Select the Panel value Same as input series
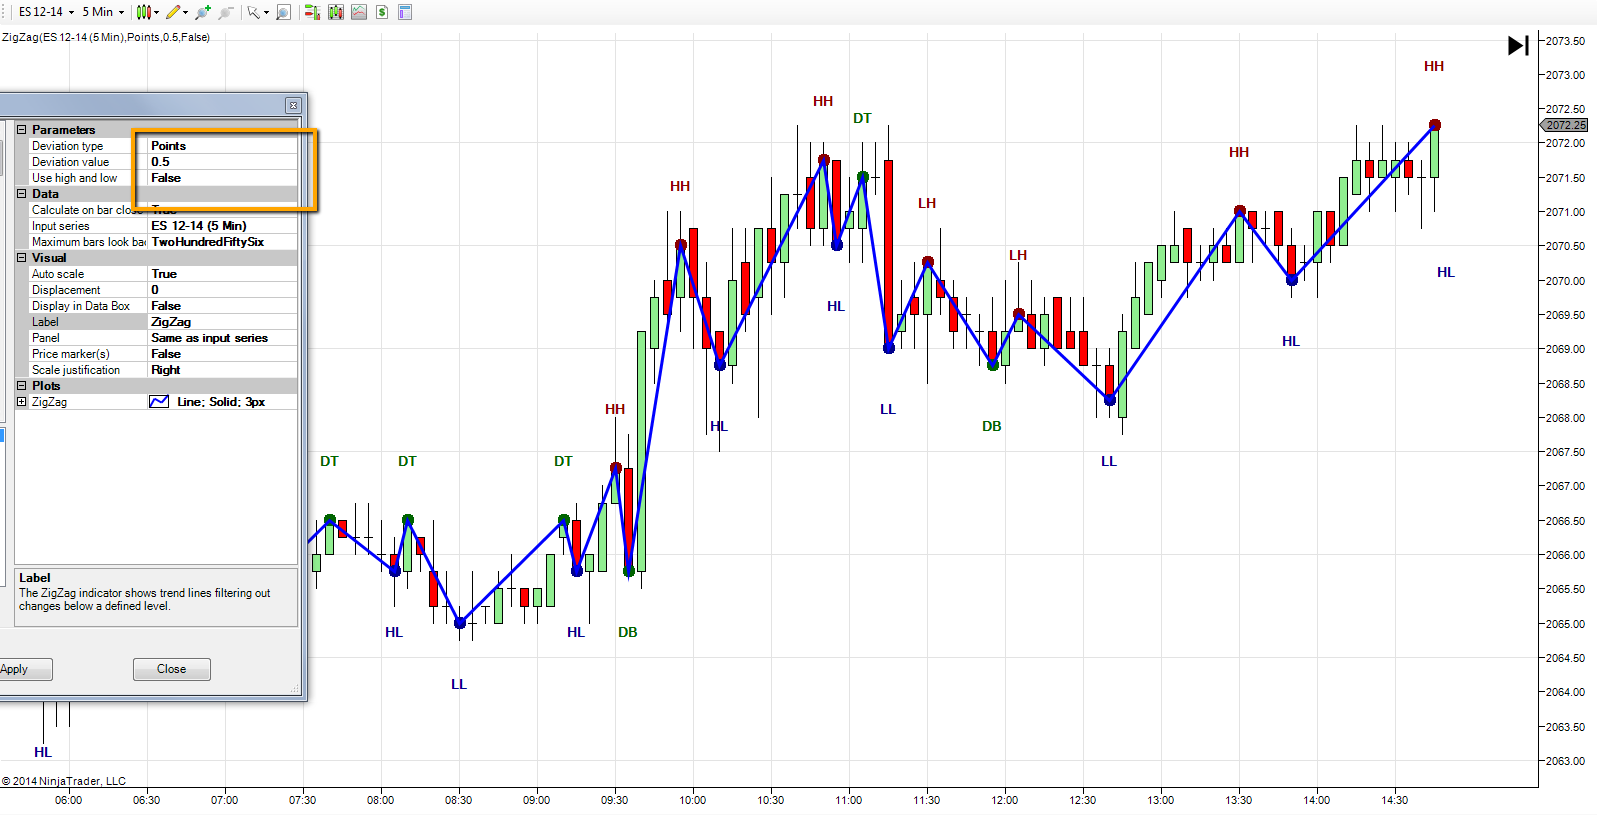The image size is (1597, 815). (222, 338)
